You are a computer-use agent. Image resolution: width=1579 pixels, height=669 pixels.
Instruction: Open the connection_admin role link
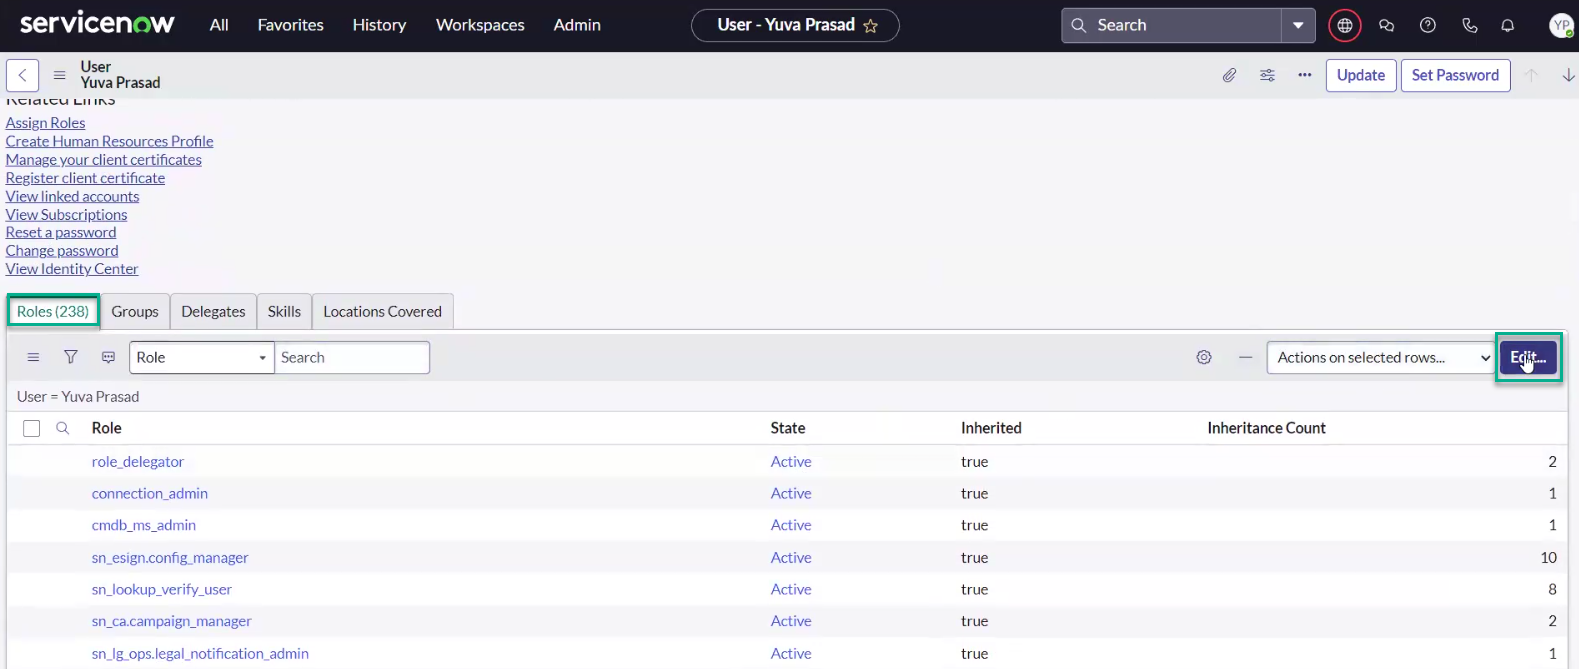pos(150,493)
